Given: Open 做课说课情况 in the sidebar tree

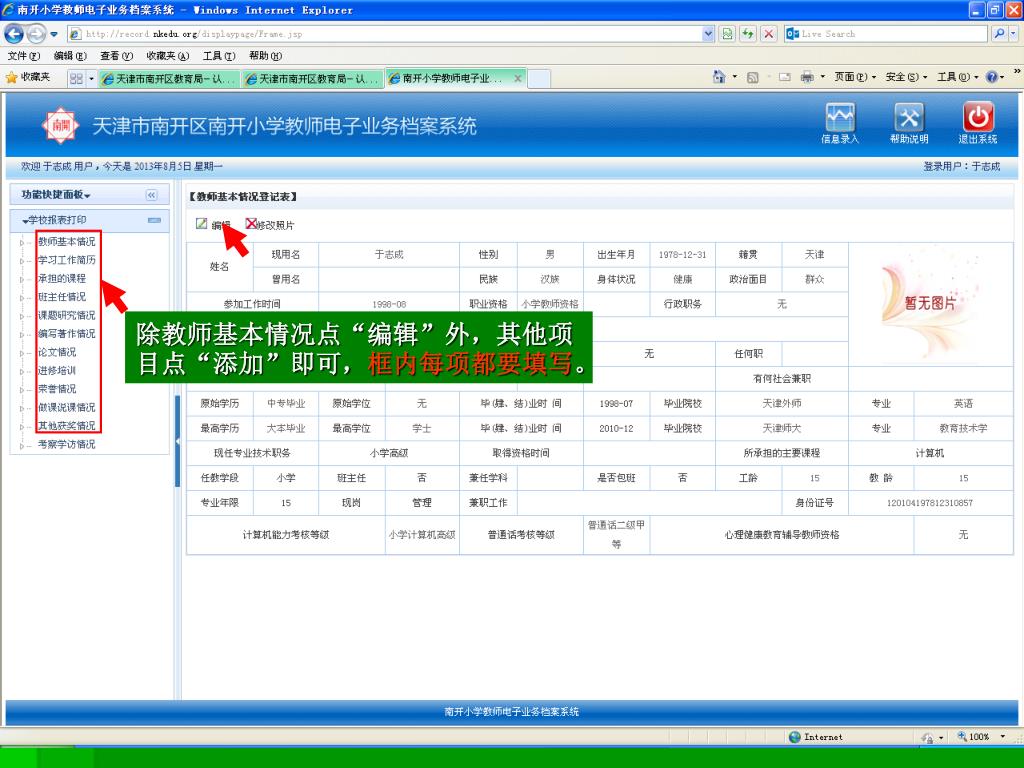Looking at the screenshot, I should [67, 407].
